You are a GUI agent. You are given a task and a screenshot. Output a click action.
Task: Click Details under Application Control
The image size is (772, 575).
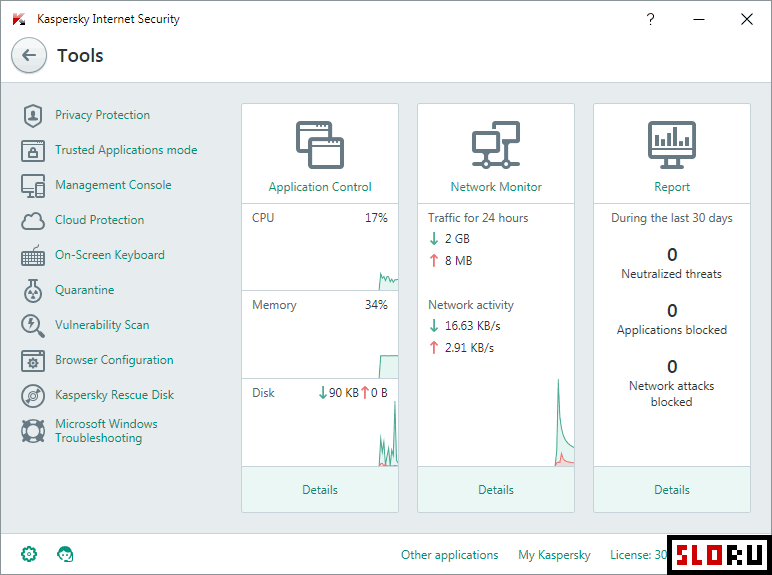(x=320, y=490)
